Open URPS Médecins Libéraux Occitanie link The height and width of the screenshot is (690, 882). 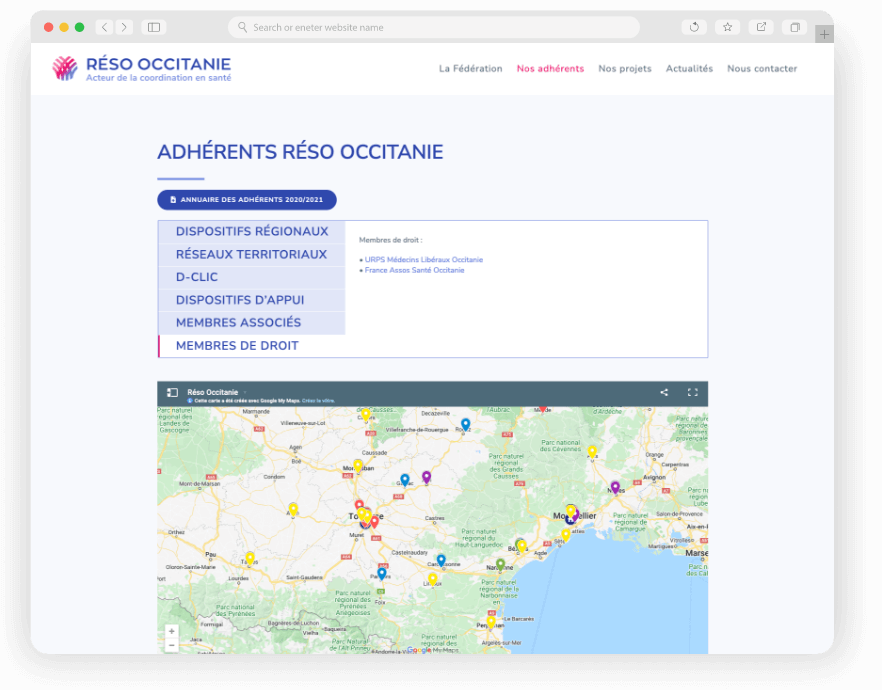[424, 259]
